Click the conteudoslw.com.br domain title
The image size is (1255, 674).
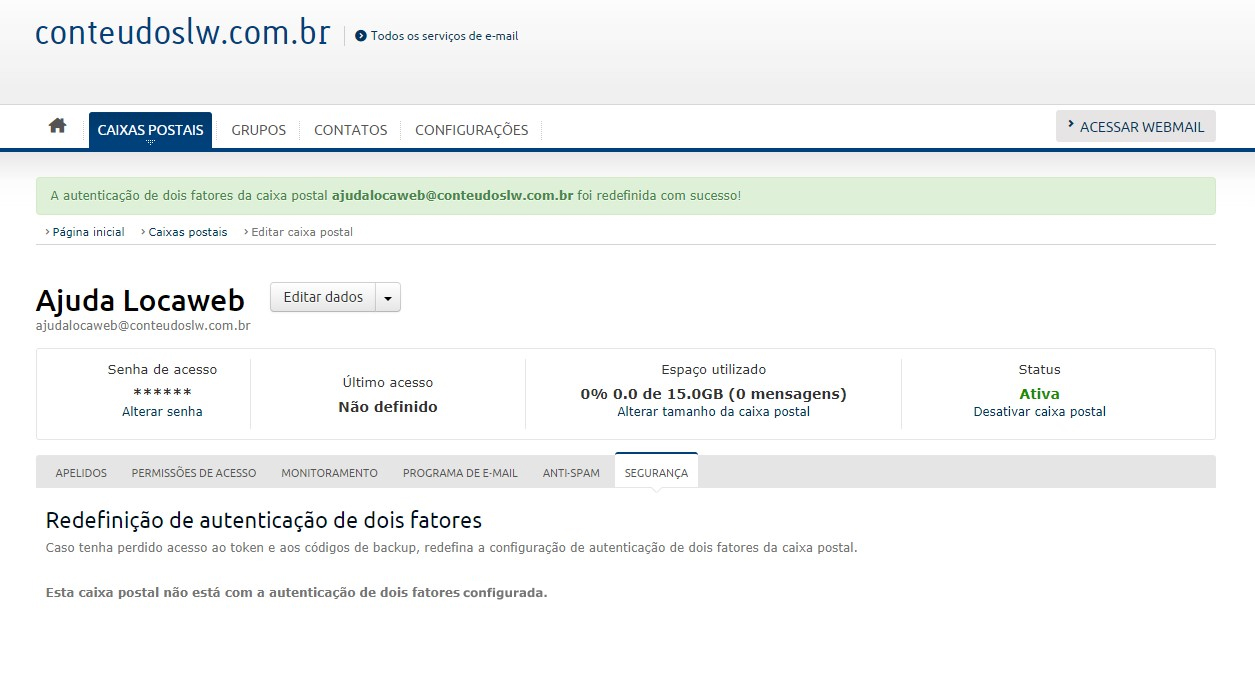click(x=183, y=33)
